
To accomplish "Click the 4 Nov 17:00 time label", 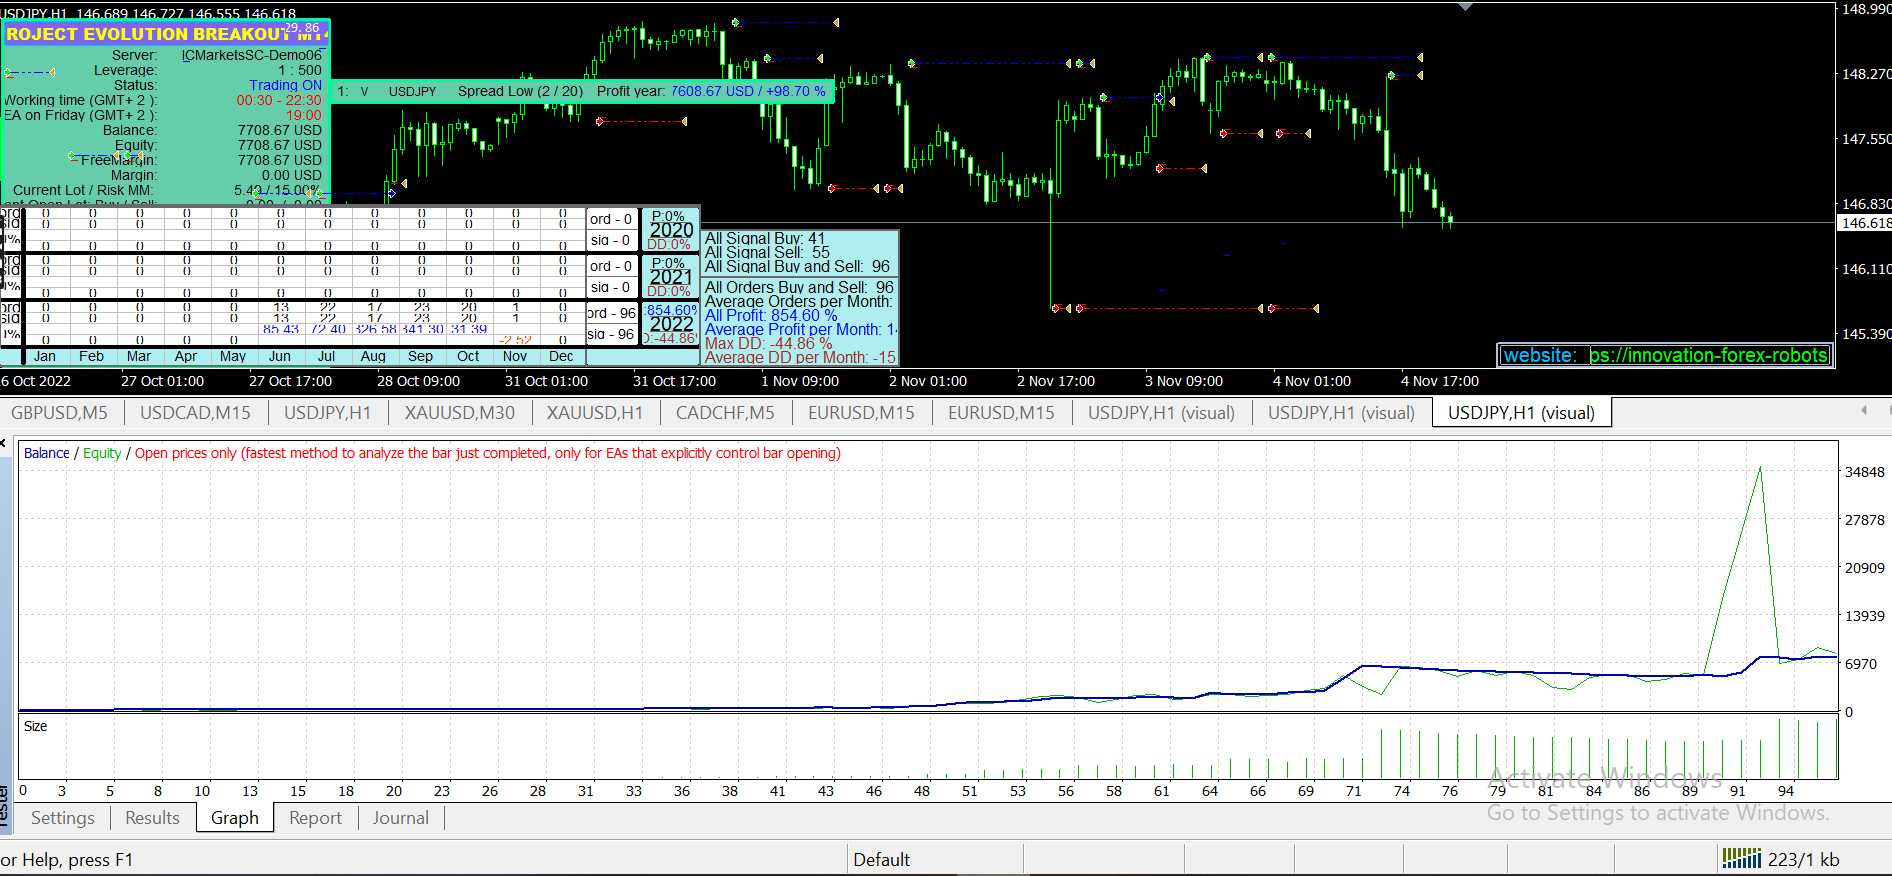I will click(1439, 381).
